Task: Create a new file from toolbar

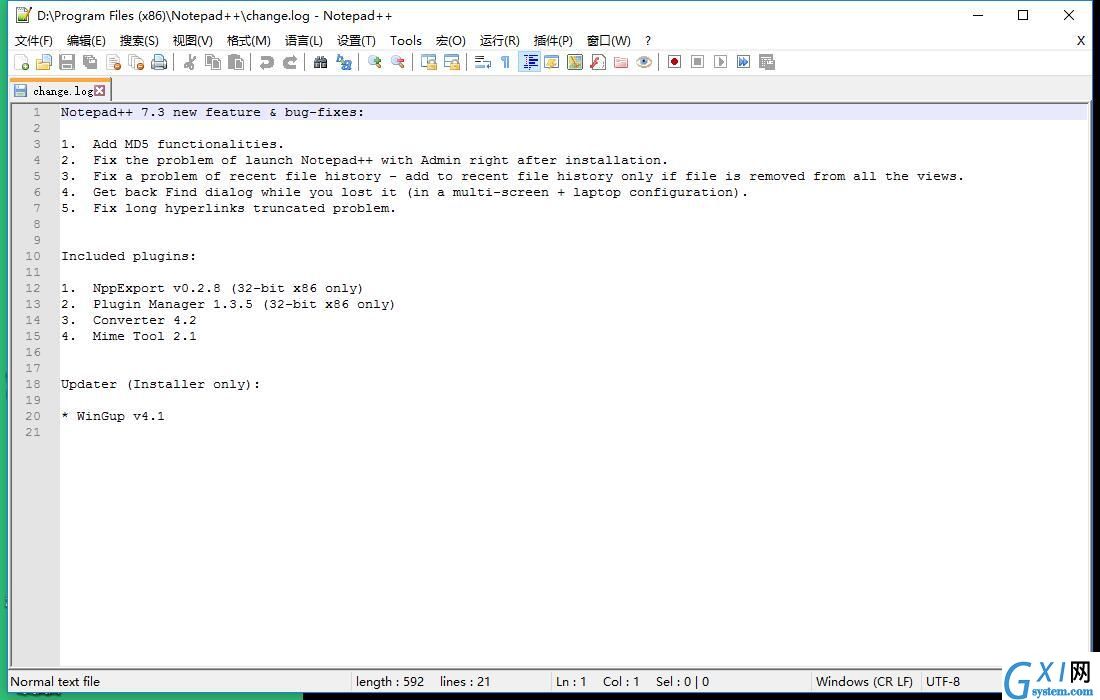Action: [x=21, y=62]
